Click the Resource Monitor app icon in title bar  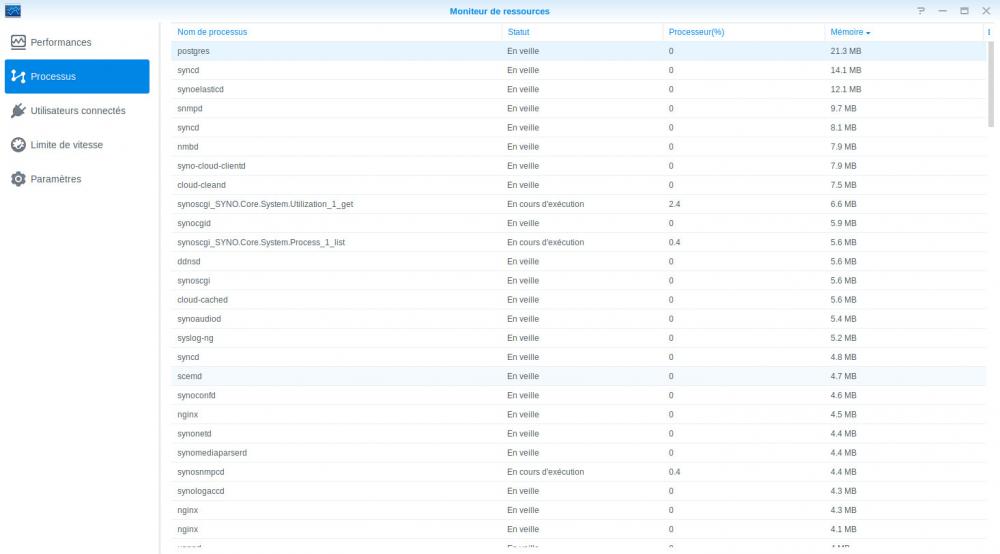point(13,11)
